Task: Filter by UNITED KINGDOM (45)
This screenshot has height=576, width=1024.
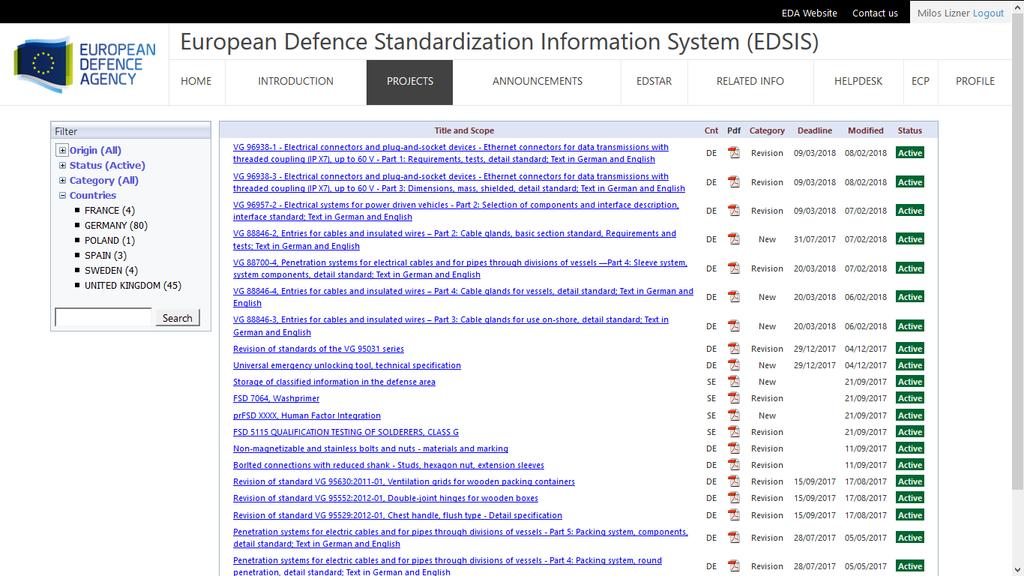Action: pos(133,285)
